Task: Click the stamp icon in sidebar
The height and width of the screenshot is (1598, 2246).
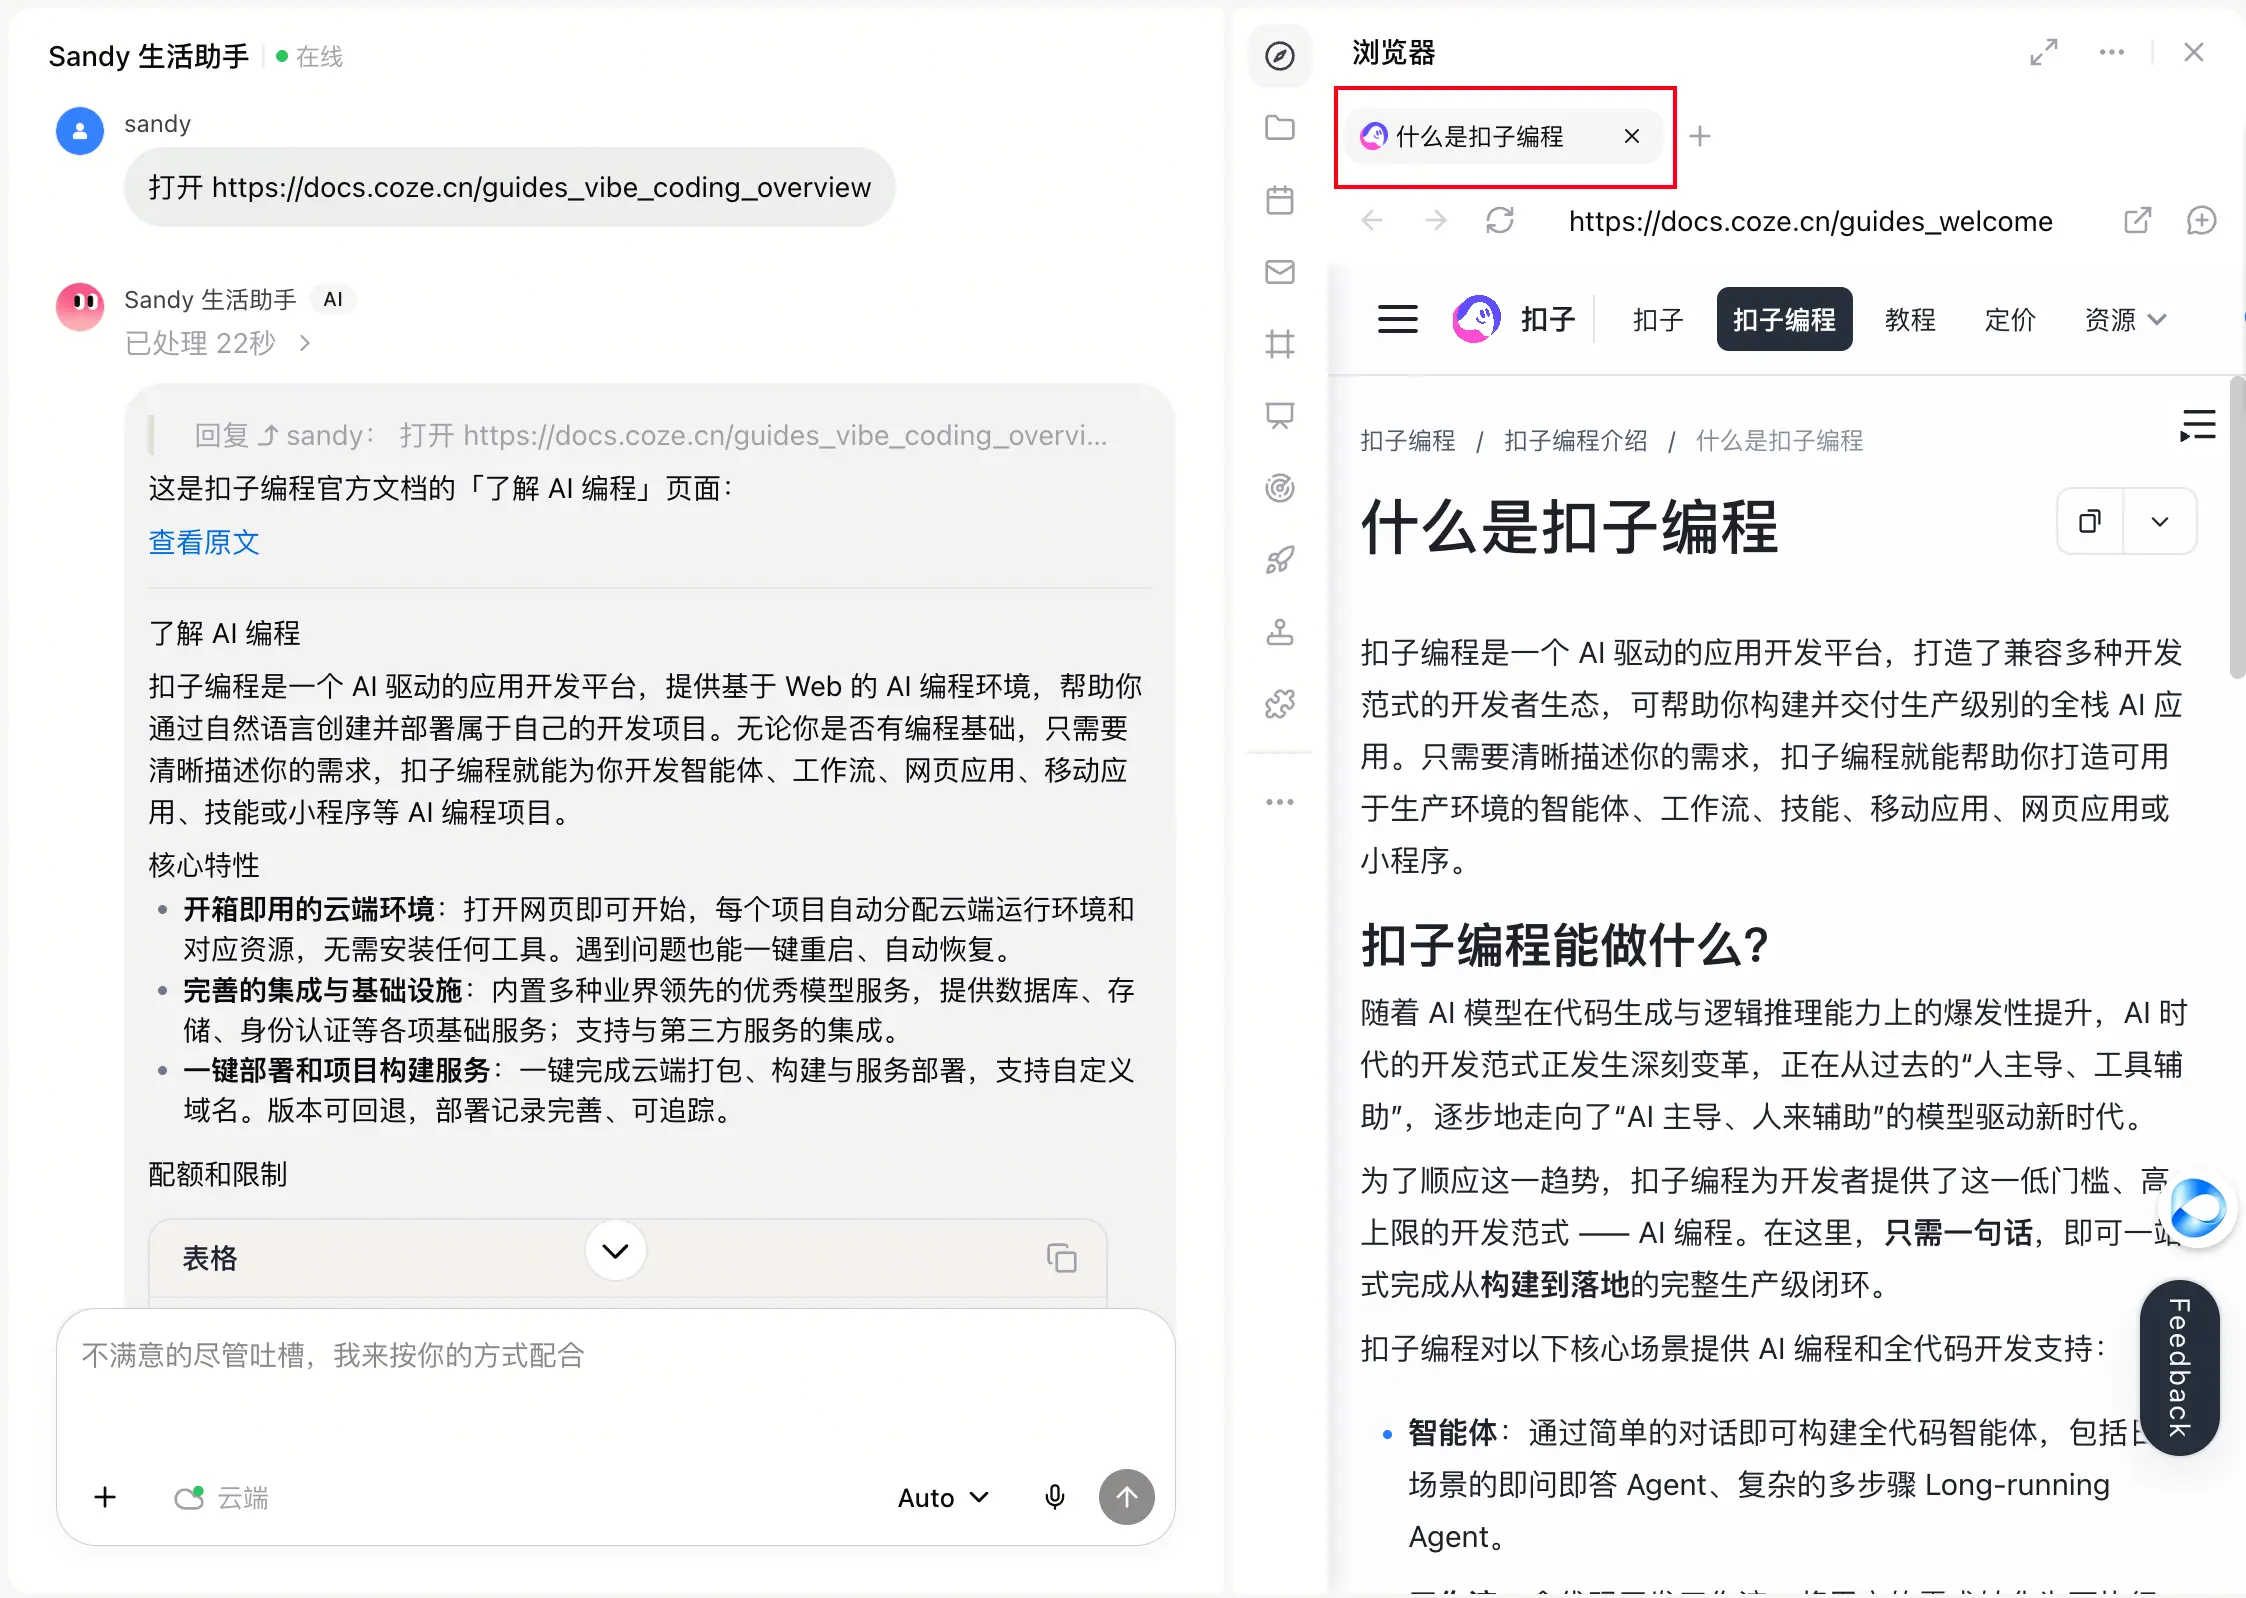Action: (1279, 632)
